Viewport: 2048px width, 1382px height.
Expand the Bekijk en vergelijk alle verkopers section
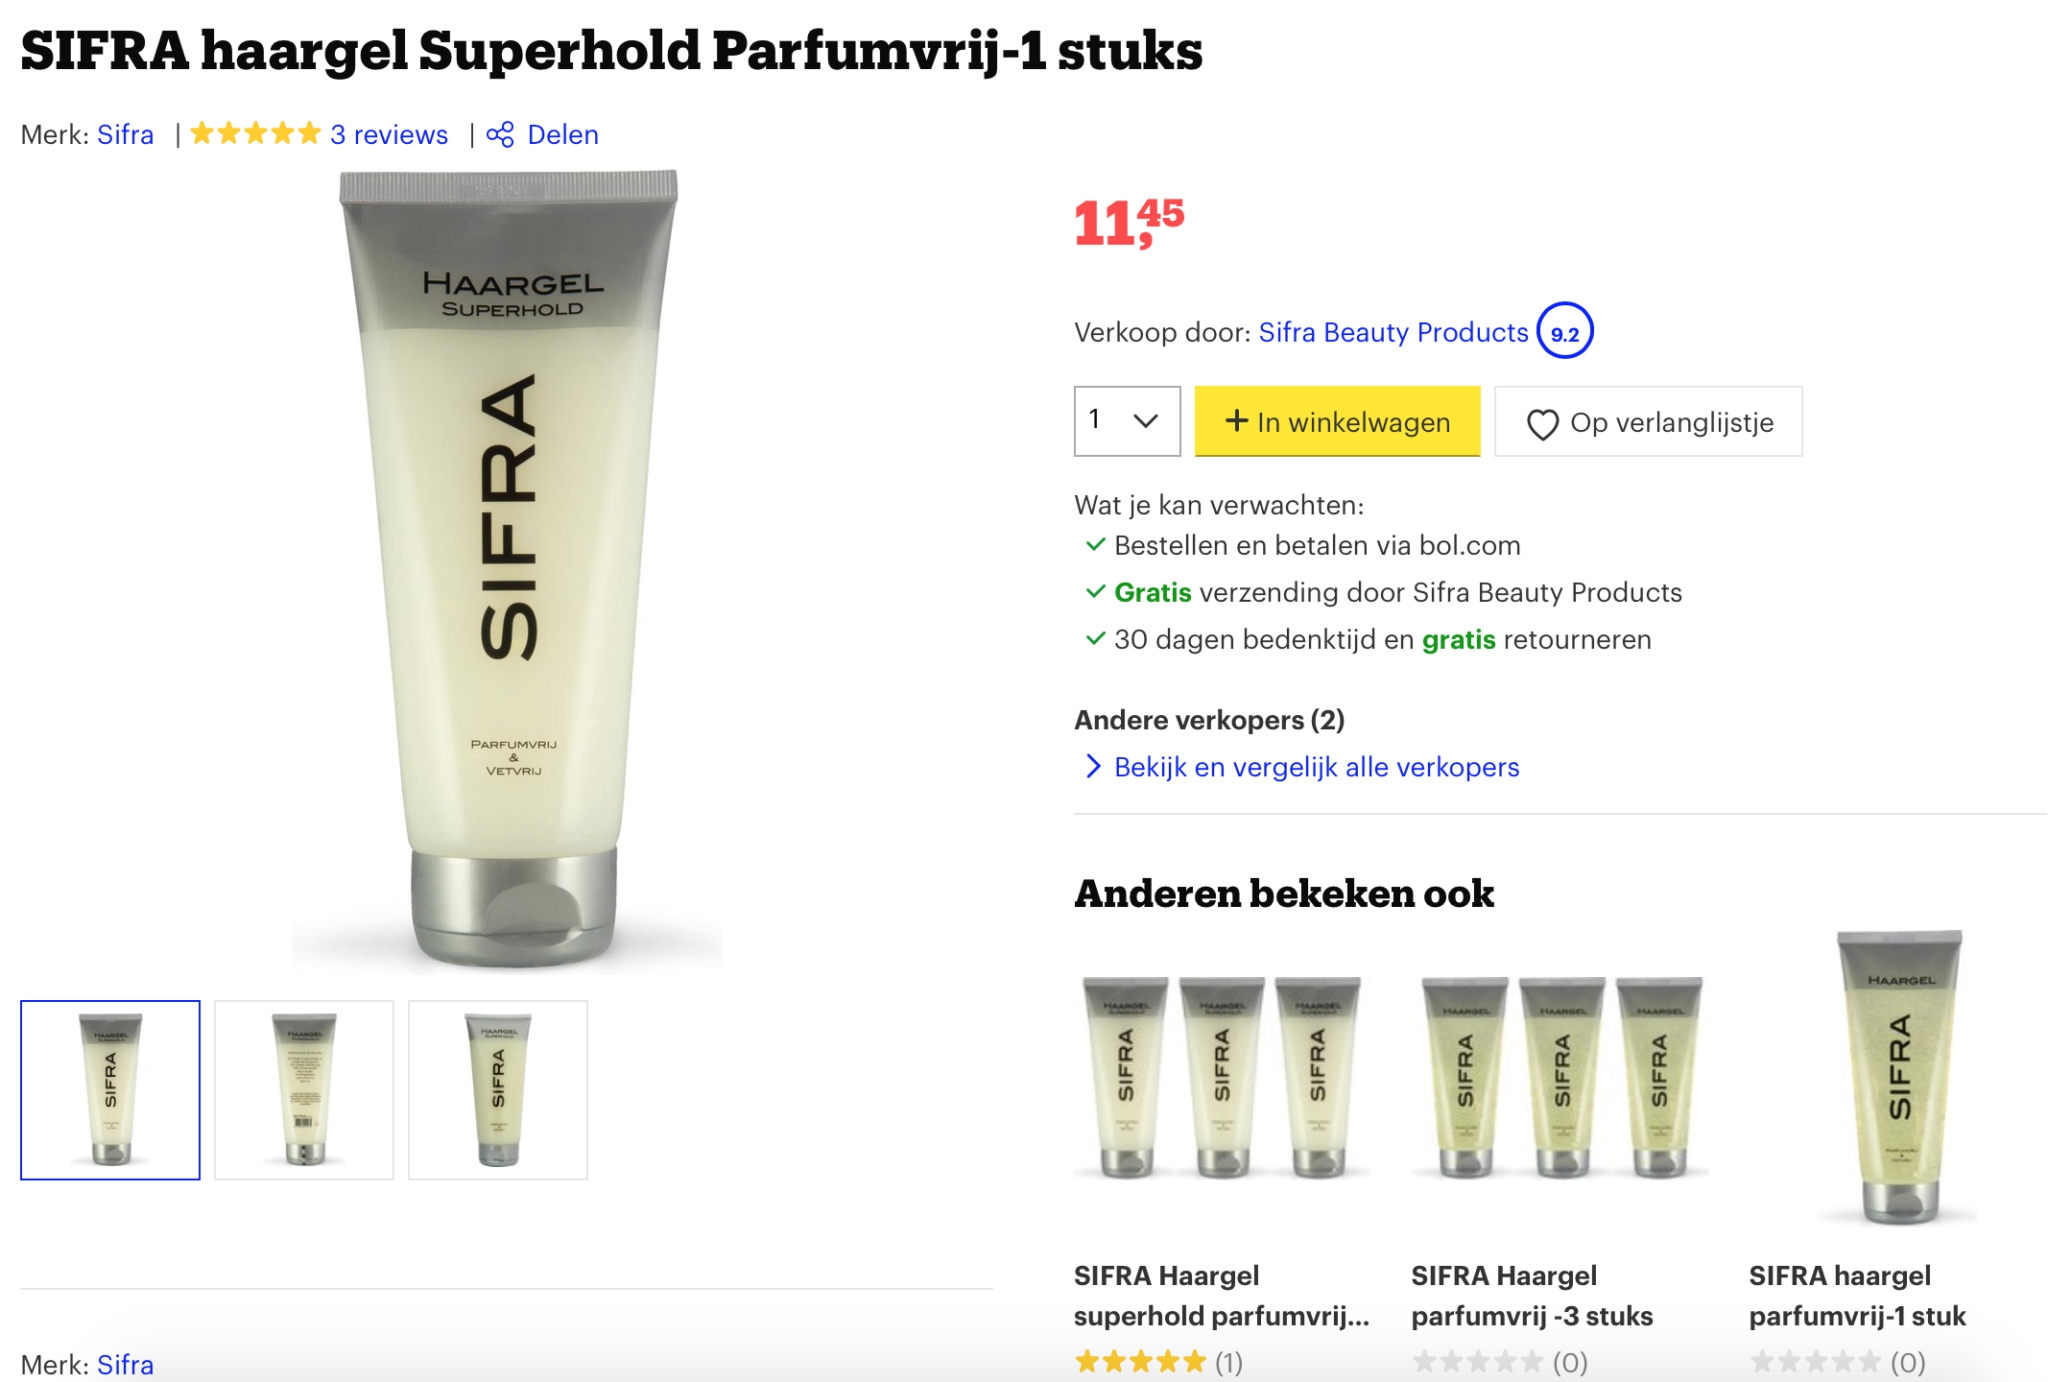tap(1316, 767)
